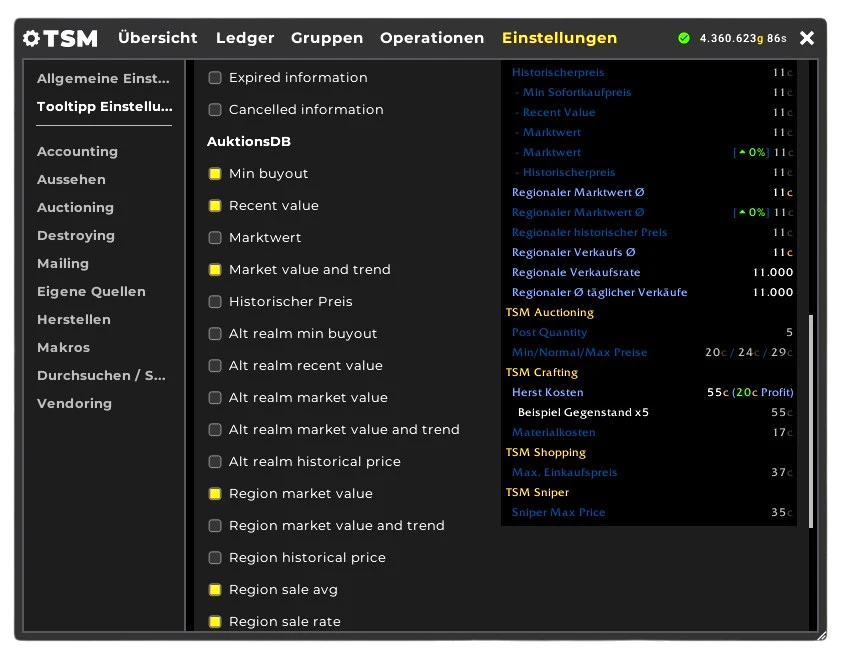844x657 pixels.
Task: Tick the Marktwert checkbox
Action: [215, 238]
